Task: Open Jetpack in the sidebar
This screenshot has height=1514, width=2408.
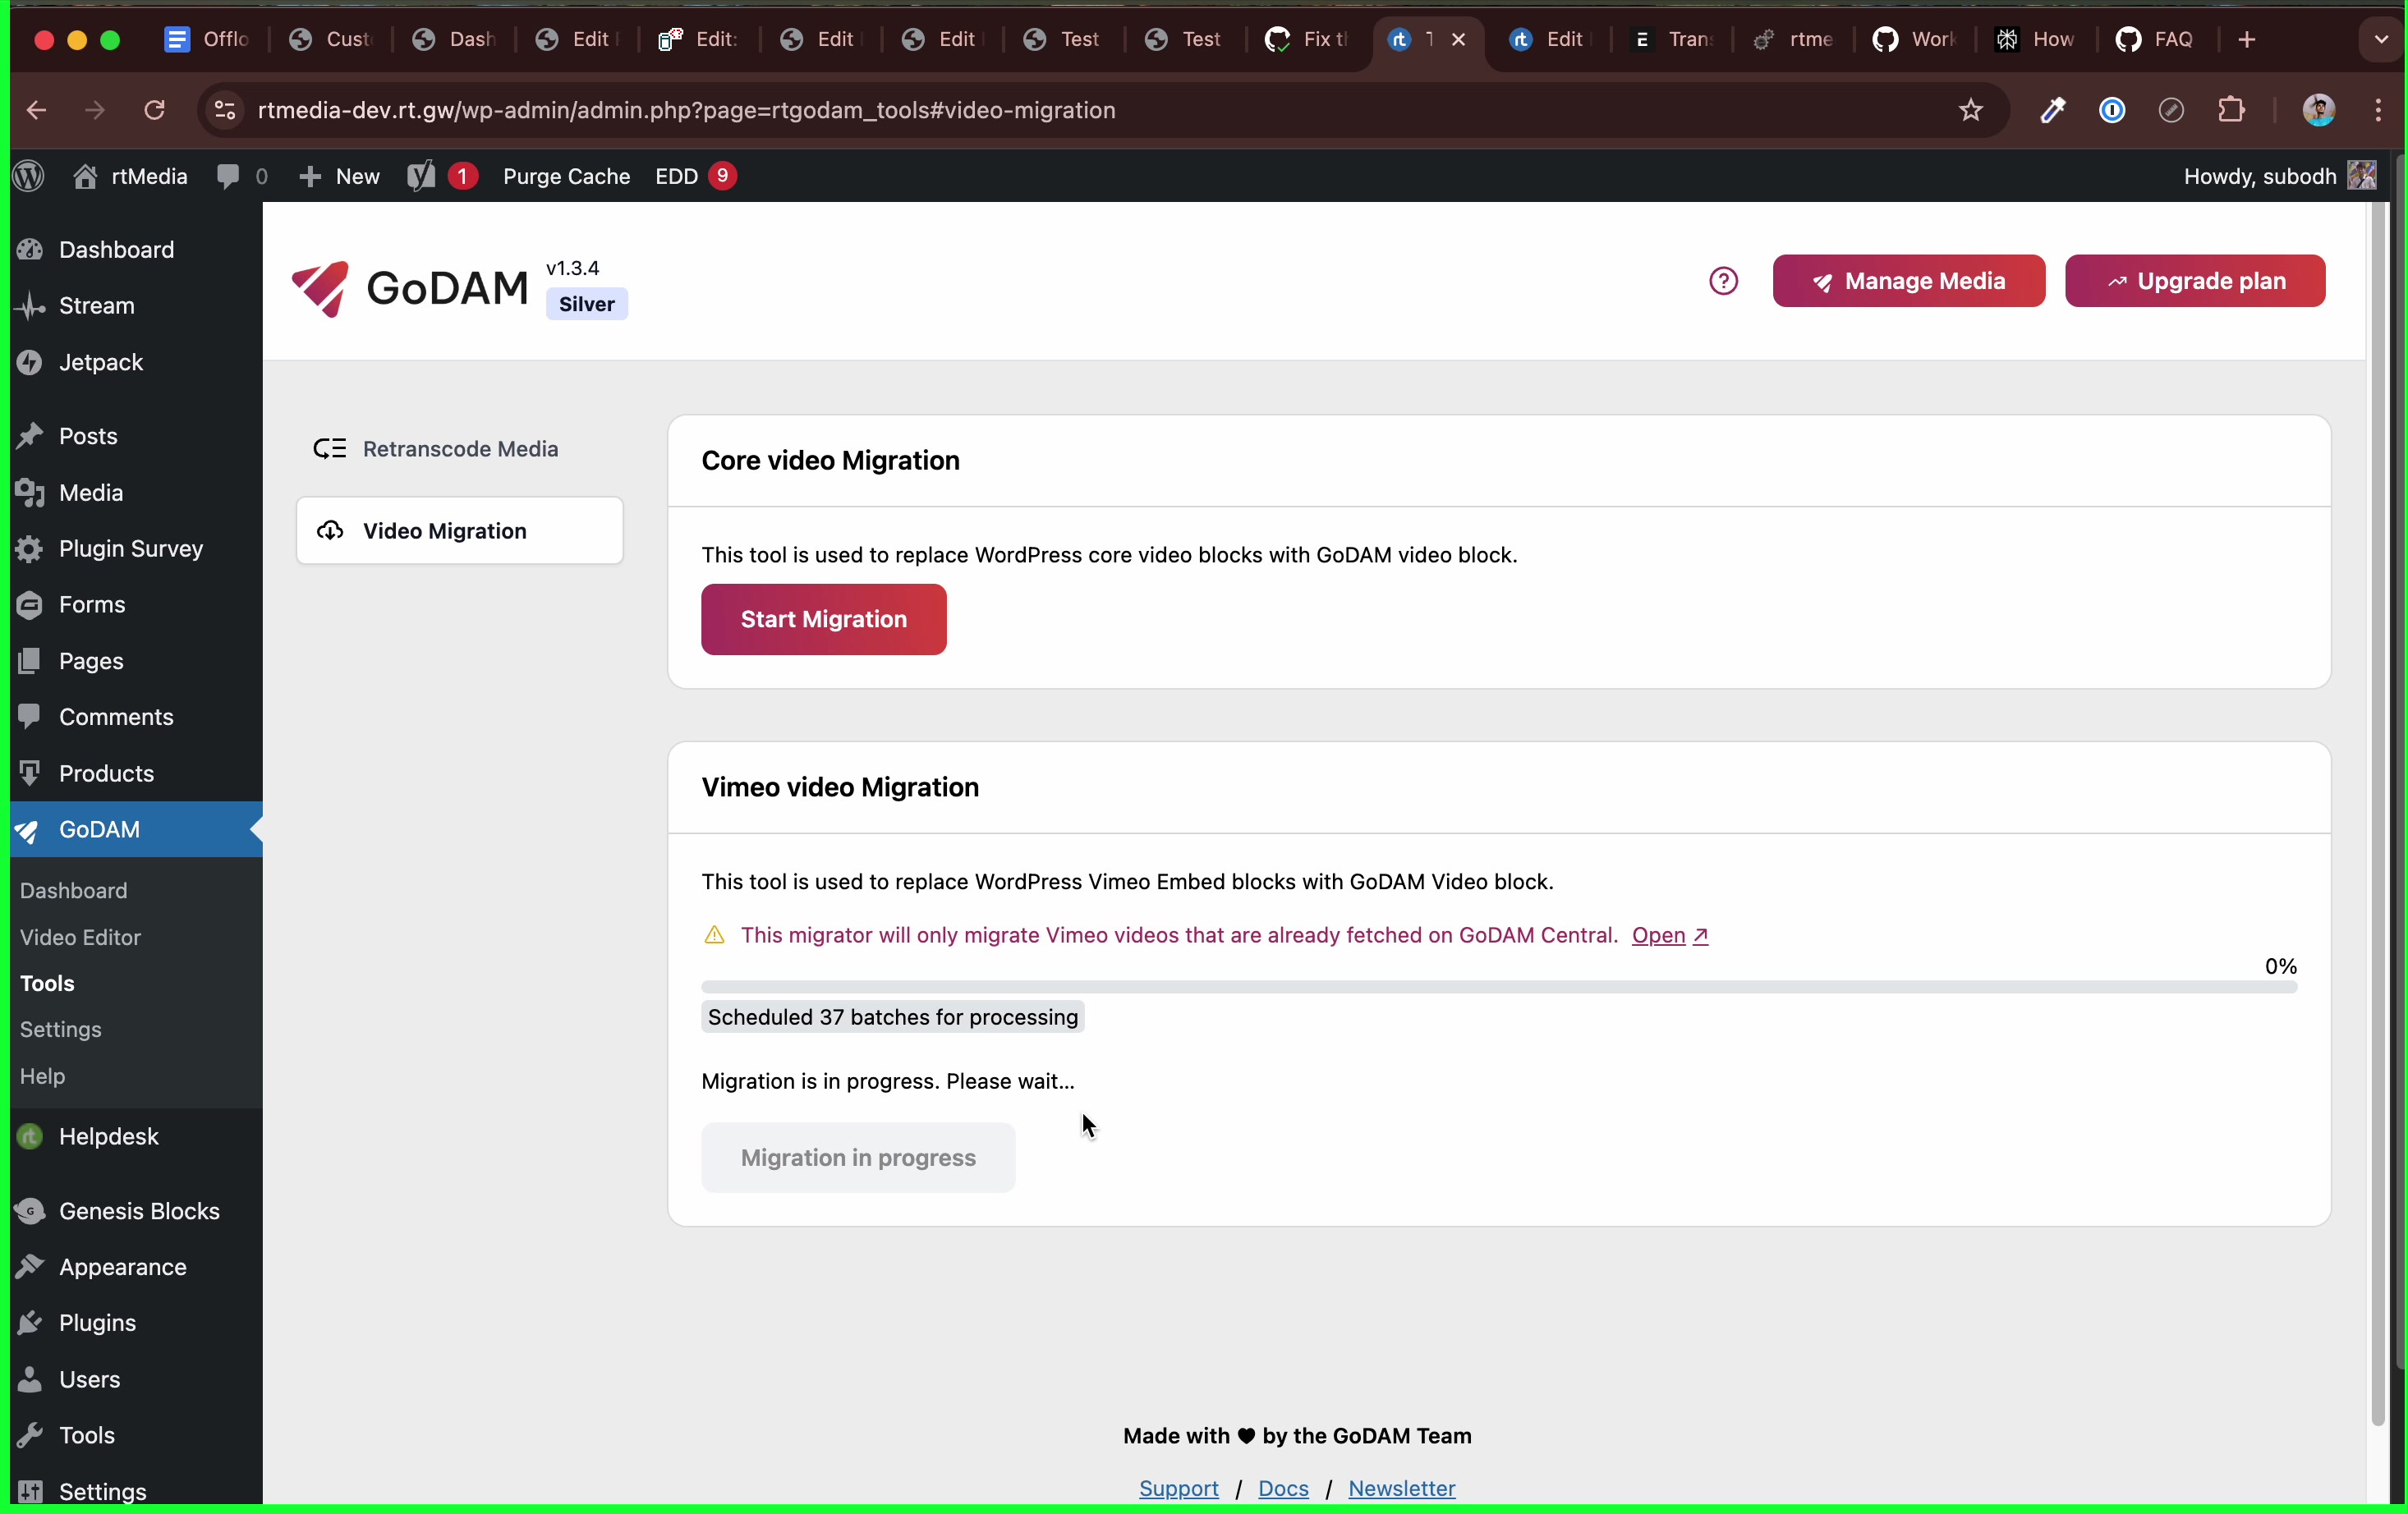Action: (x=136, y=362)
